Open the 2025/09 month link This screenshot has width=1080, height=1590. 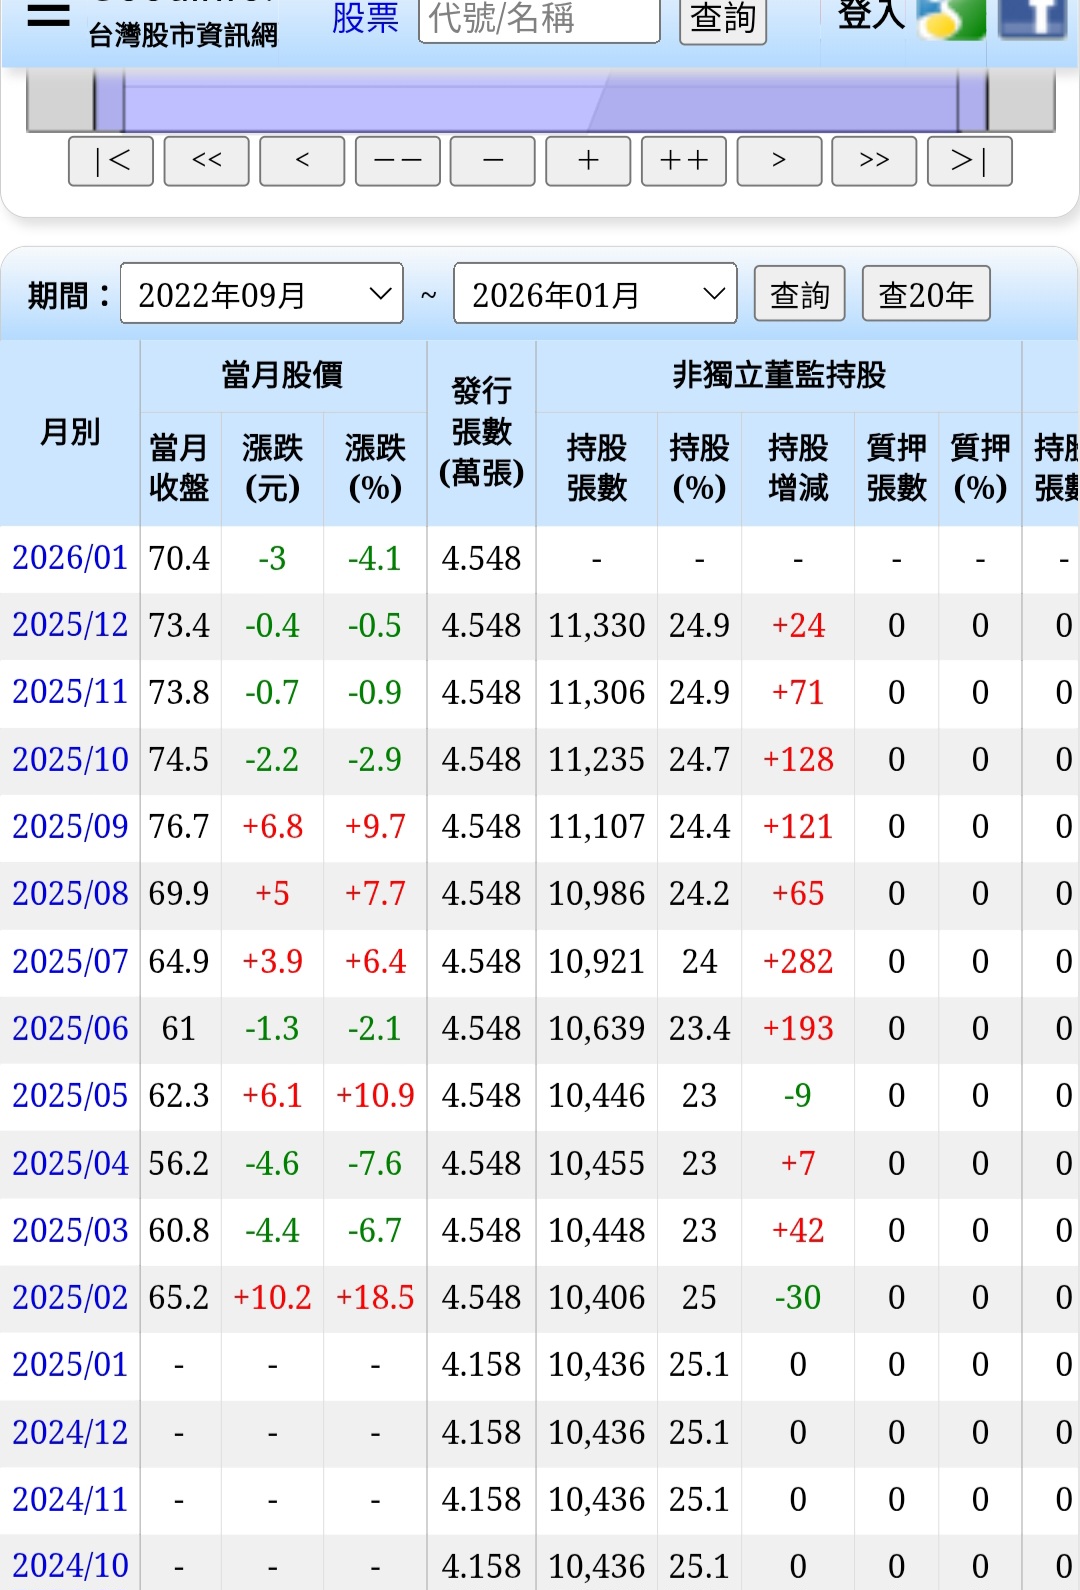[70, 827]
